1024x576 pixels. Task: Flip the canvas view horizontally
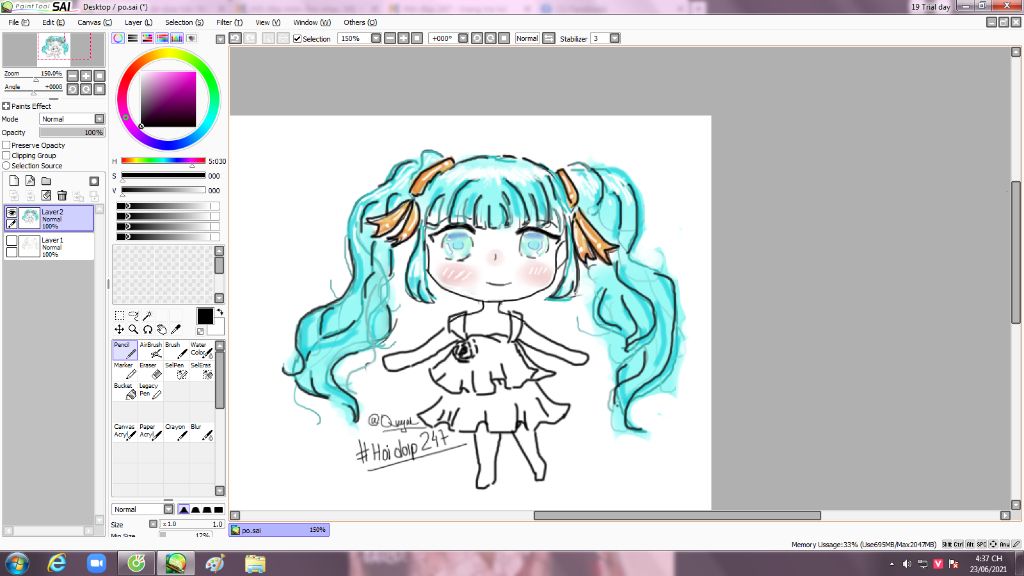coord(549,39)
